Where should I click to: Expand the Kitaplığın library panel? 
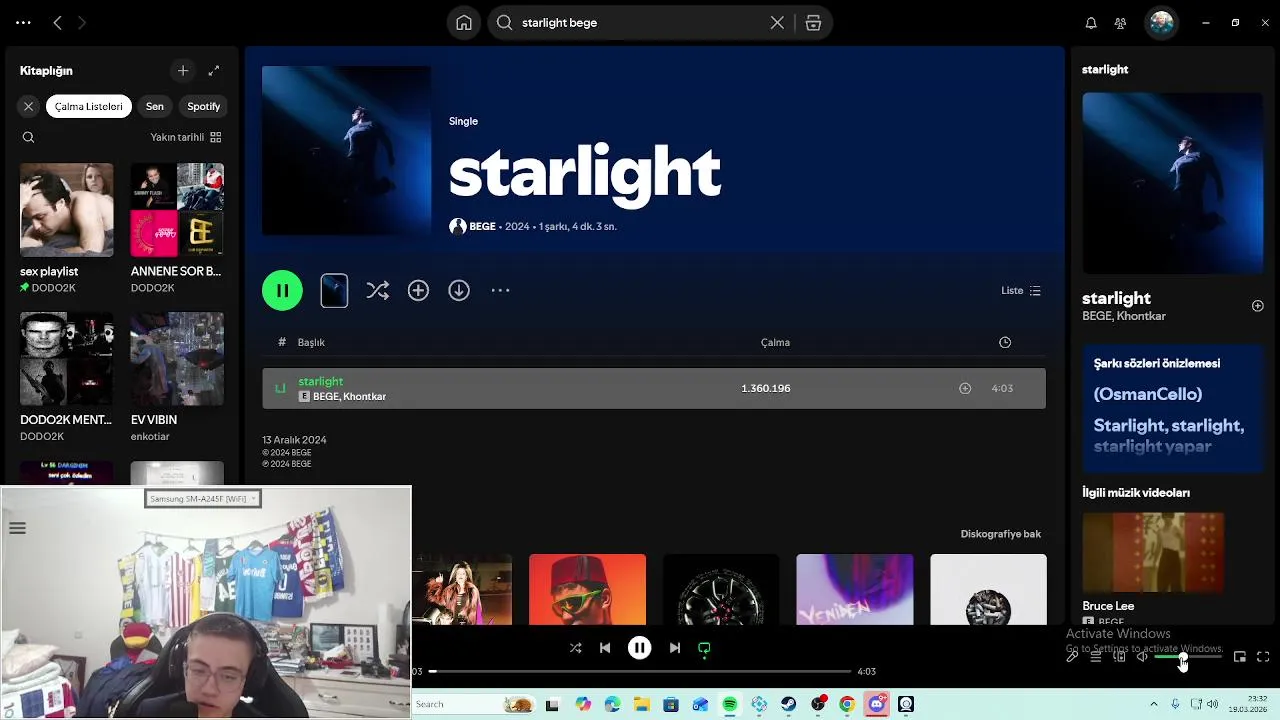coord(213,71)
